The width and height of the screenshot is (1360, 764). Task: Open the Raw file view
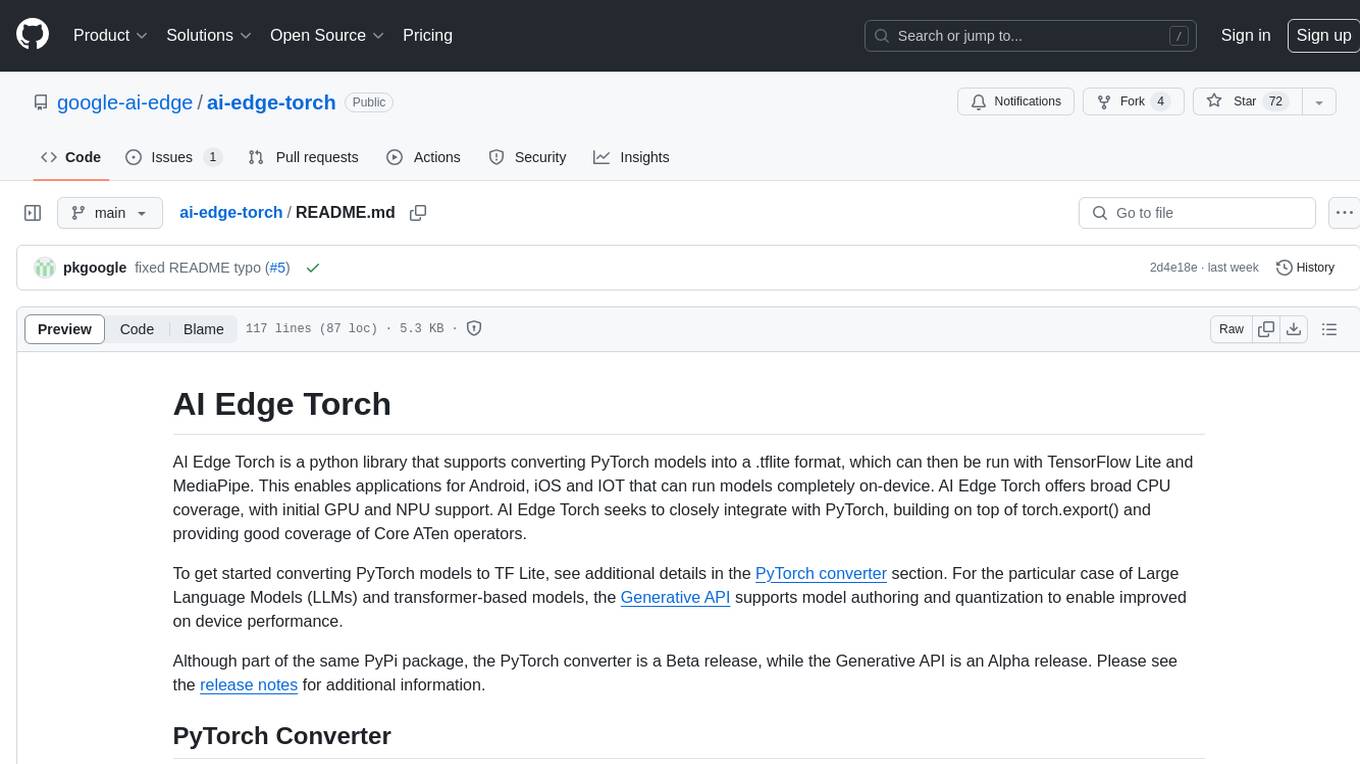tap(1231, 329)
